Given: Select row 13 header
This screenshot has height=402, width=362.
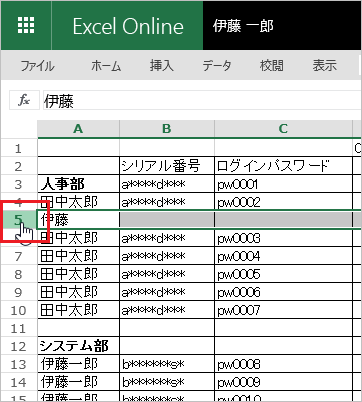Looking at the screenshot, I should coord(19,364).
